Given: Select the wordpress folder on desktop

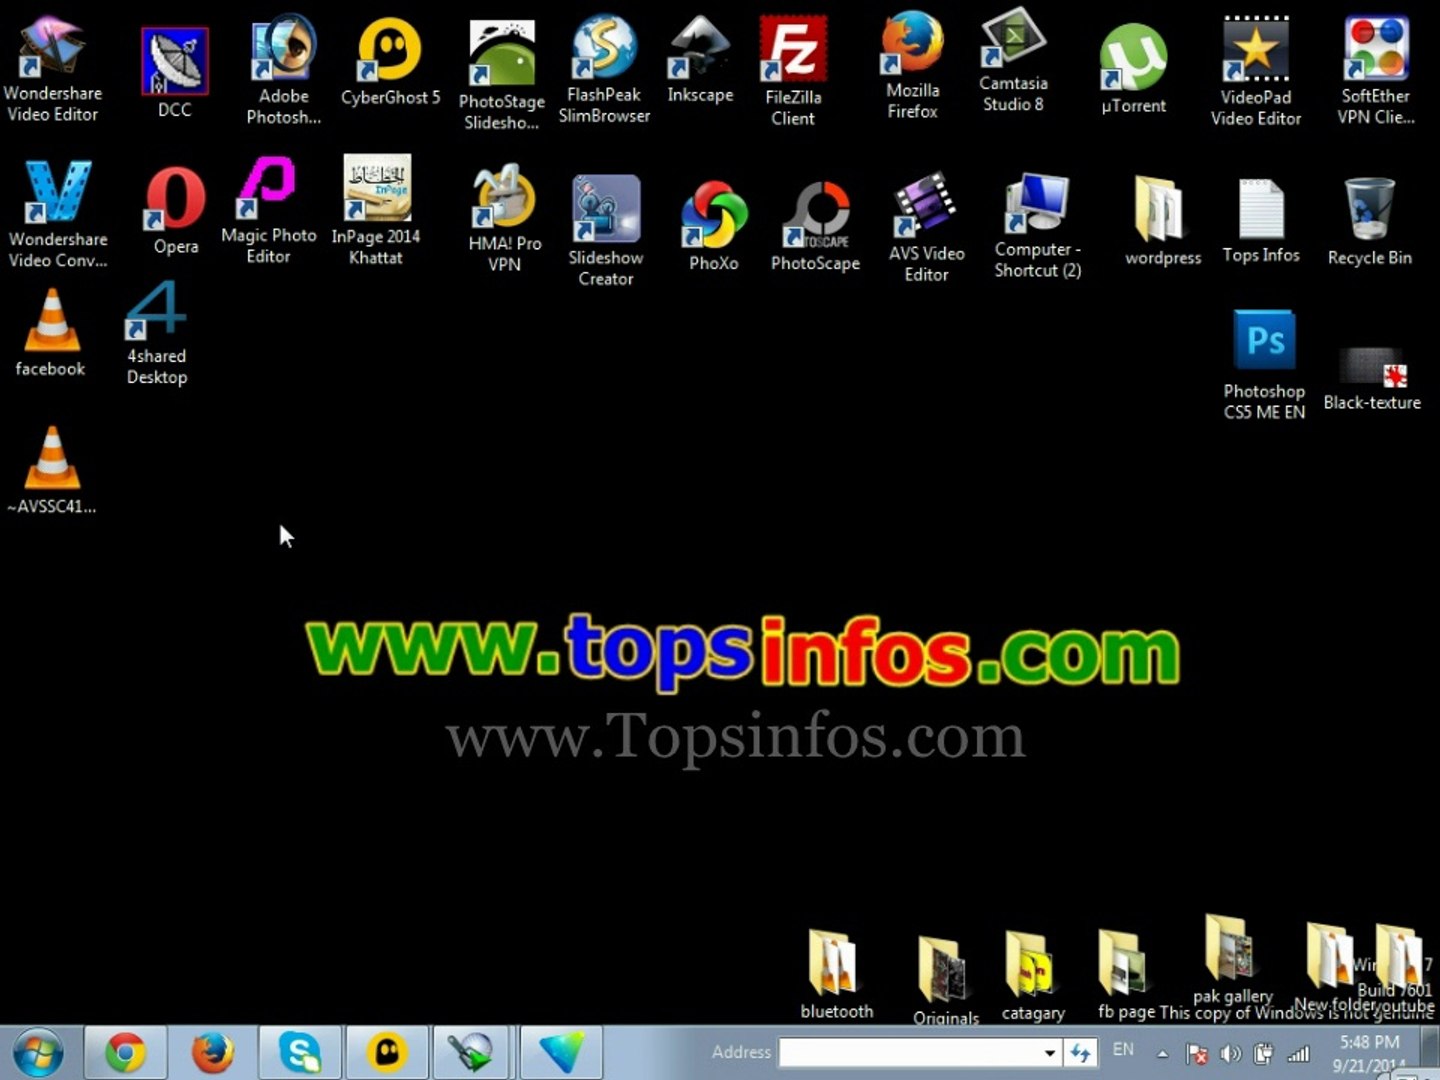Looking at the screenshot, I should point(1163,222).
